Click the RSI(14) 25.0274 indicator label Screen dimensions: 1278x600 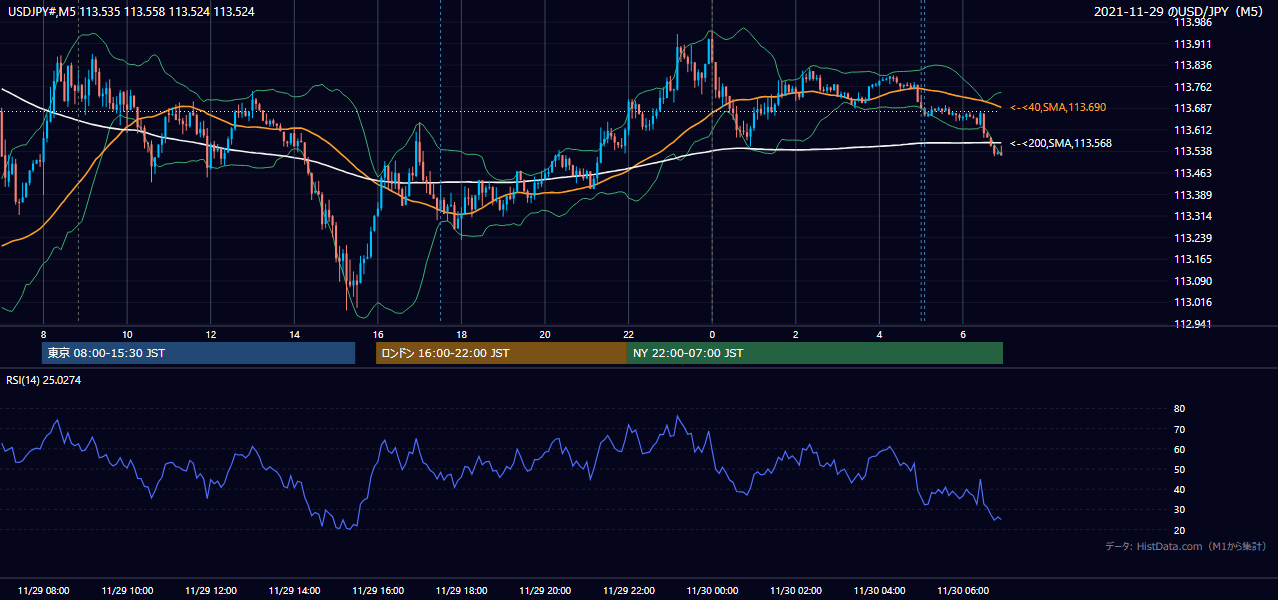click(45, 380)
